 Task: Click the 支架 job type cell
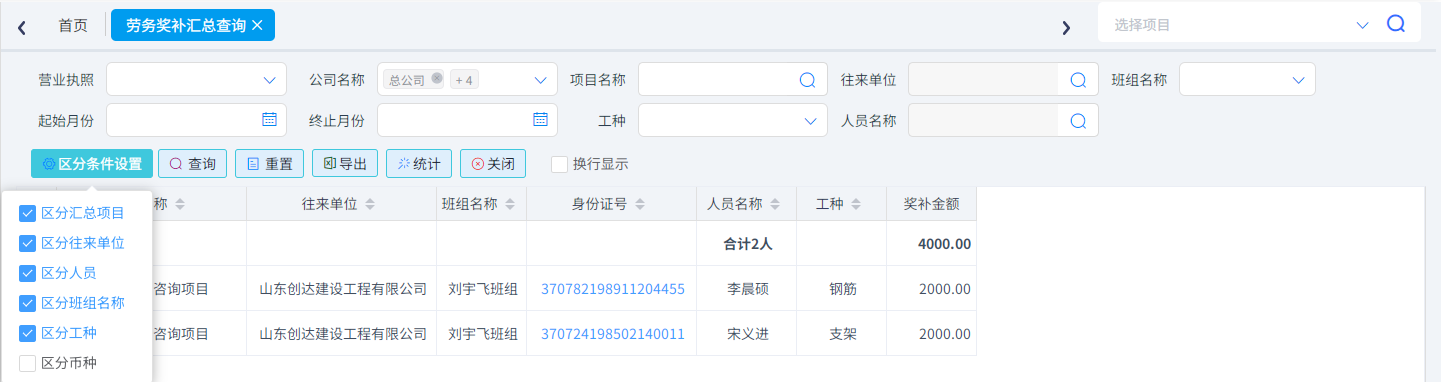(x=843, y=334)
